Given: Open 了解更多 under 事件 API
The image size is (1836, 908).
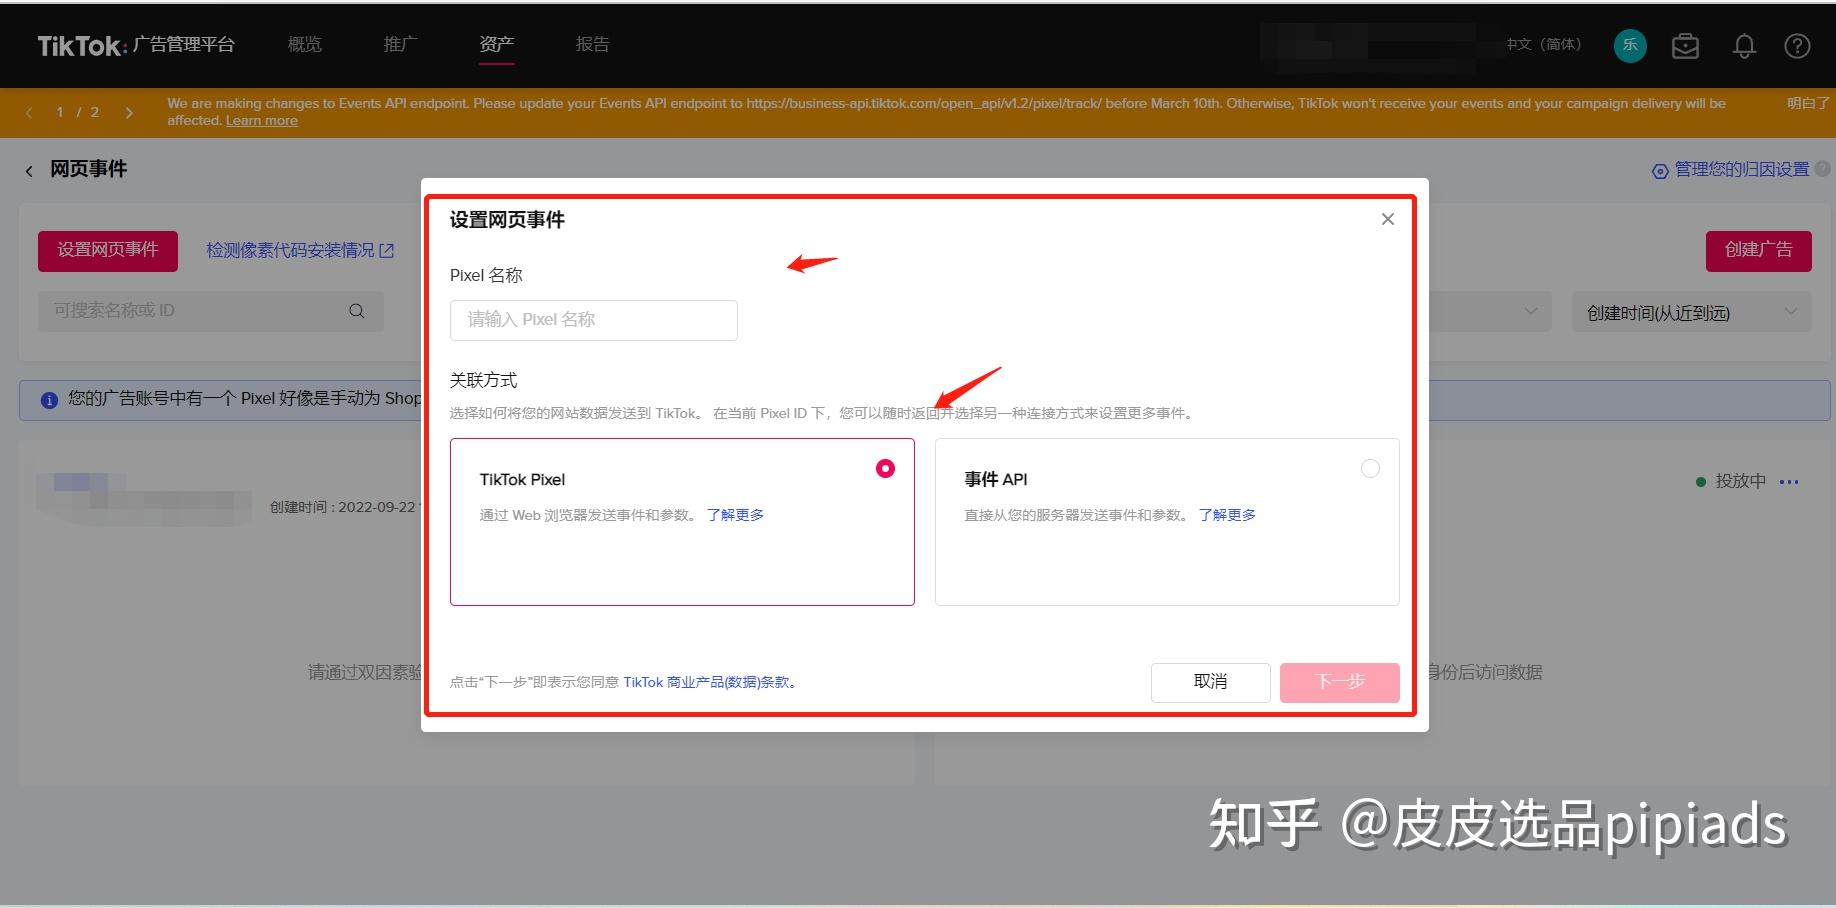Looking at the screenshot, I should click(1227, 515).
